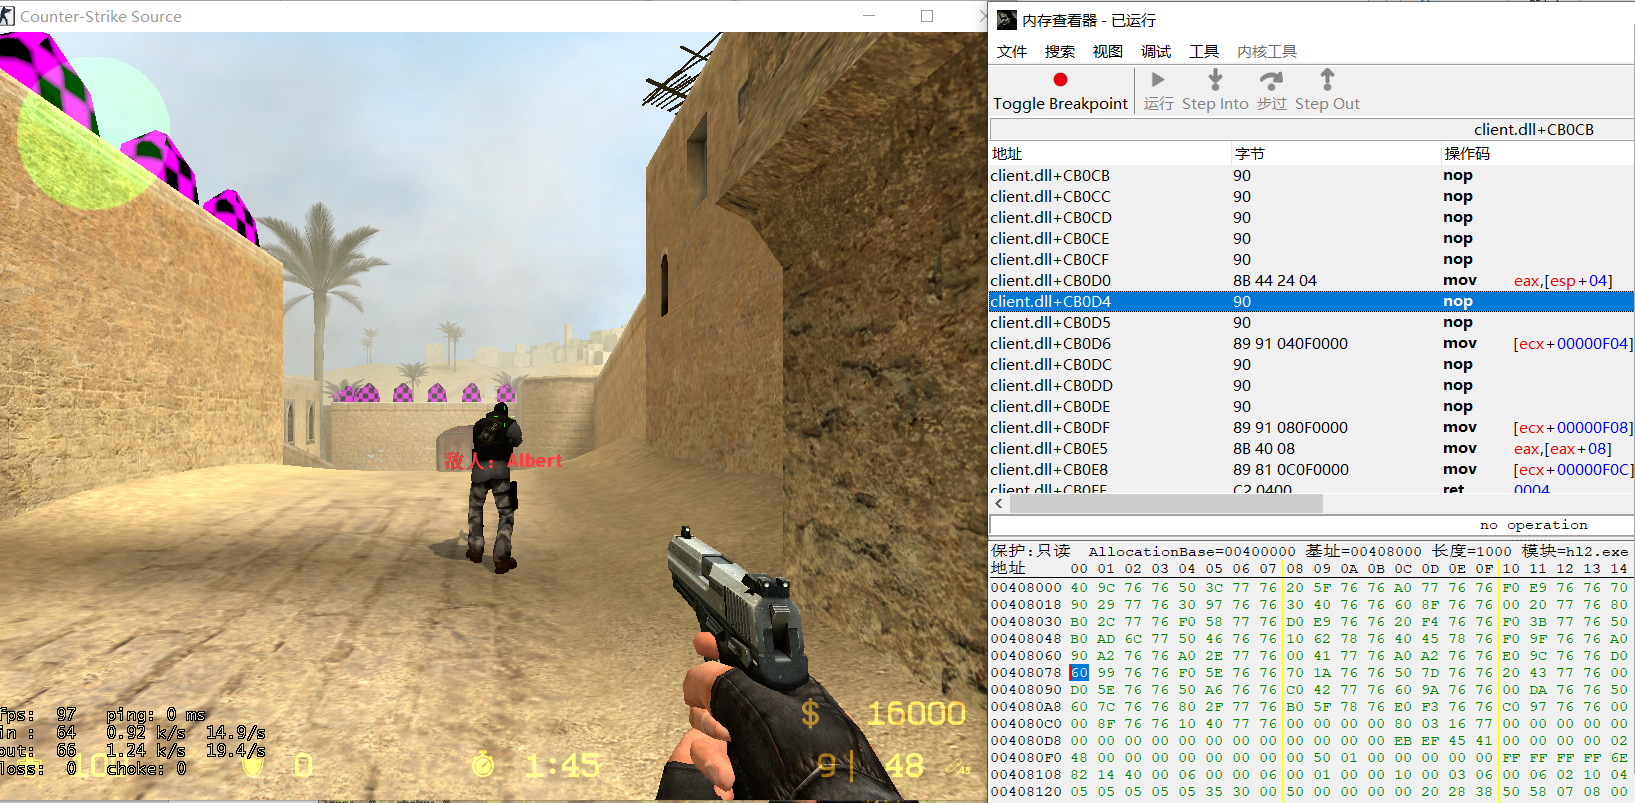The width and height of the screenshot is (1635, 803).
Task: Open the 内核工具 menu
Action: point(1266,52)
